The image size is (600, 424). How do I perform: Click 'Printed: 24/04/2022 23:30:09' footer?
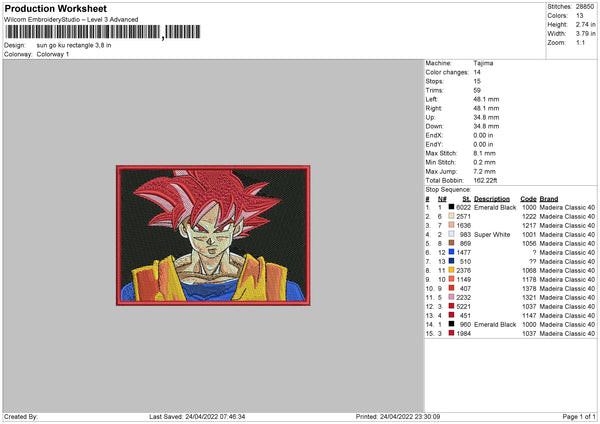(x=398, y=416)
